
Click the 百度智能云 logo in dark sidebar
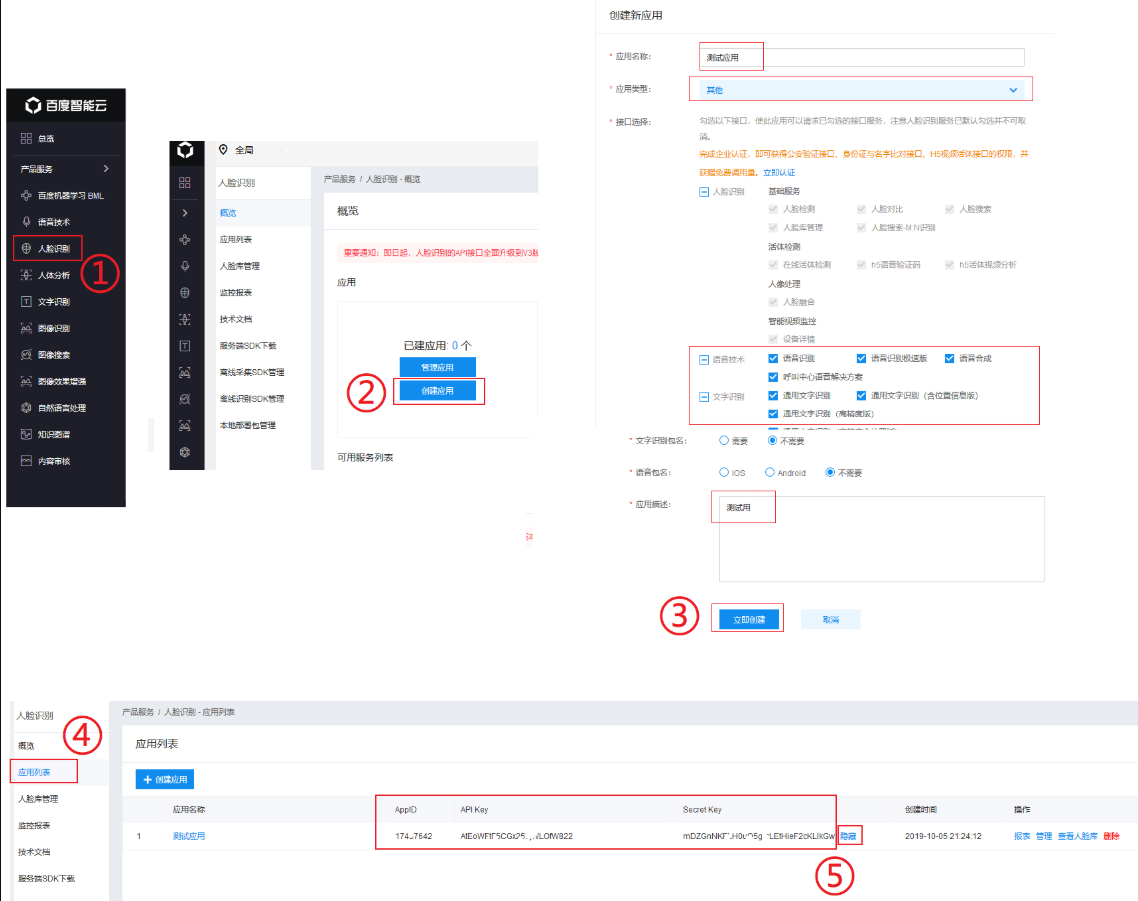pos(66,105)
